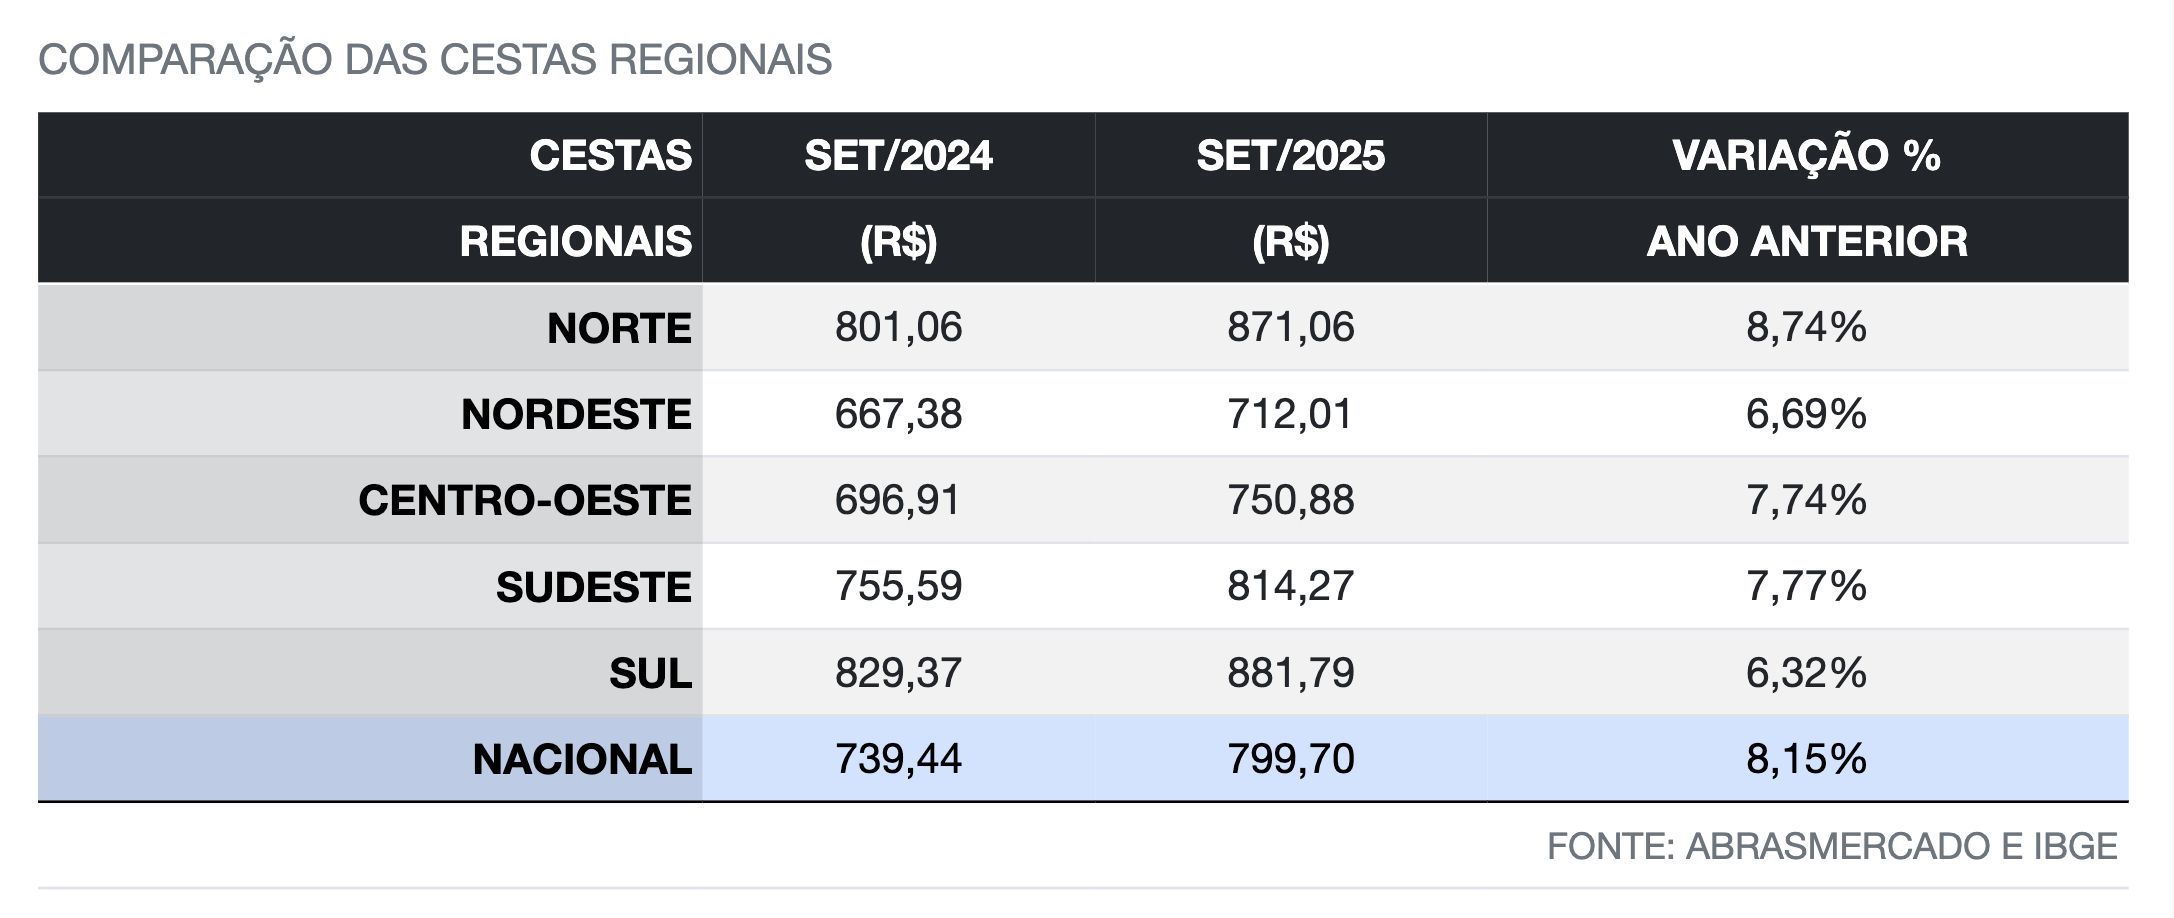Image resolution: width=2174 pixels, height=918 pixels.
Task: Select the SUDESTE row label
Action: click(x=593, y=587)
